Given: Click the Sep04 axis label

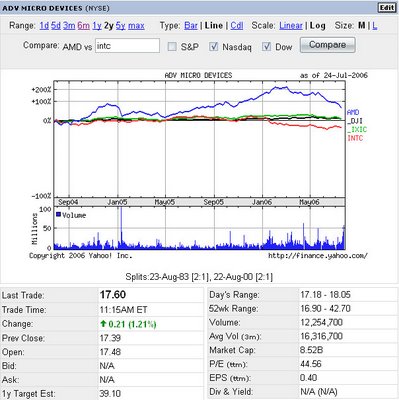Looking at the screenshot, I should point(68,202).
